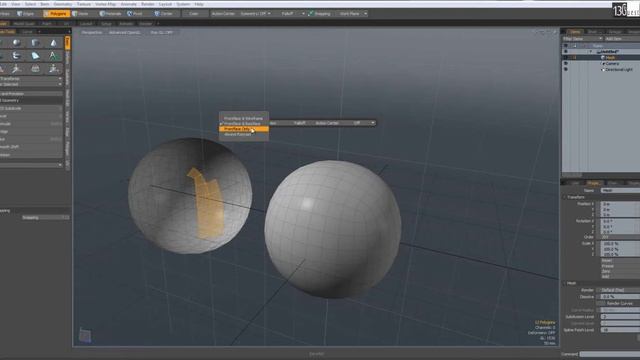
Task: Switch to the Items tab in right panel
Action: (x=575, y=31)
